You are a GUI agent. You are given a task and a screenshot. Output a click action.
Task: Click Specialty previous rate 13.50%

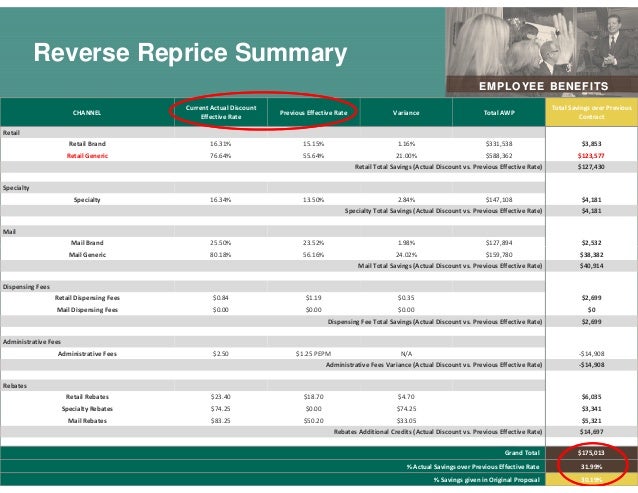pos(313,200)
